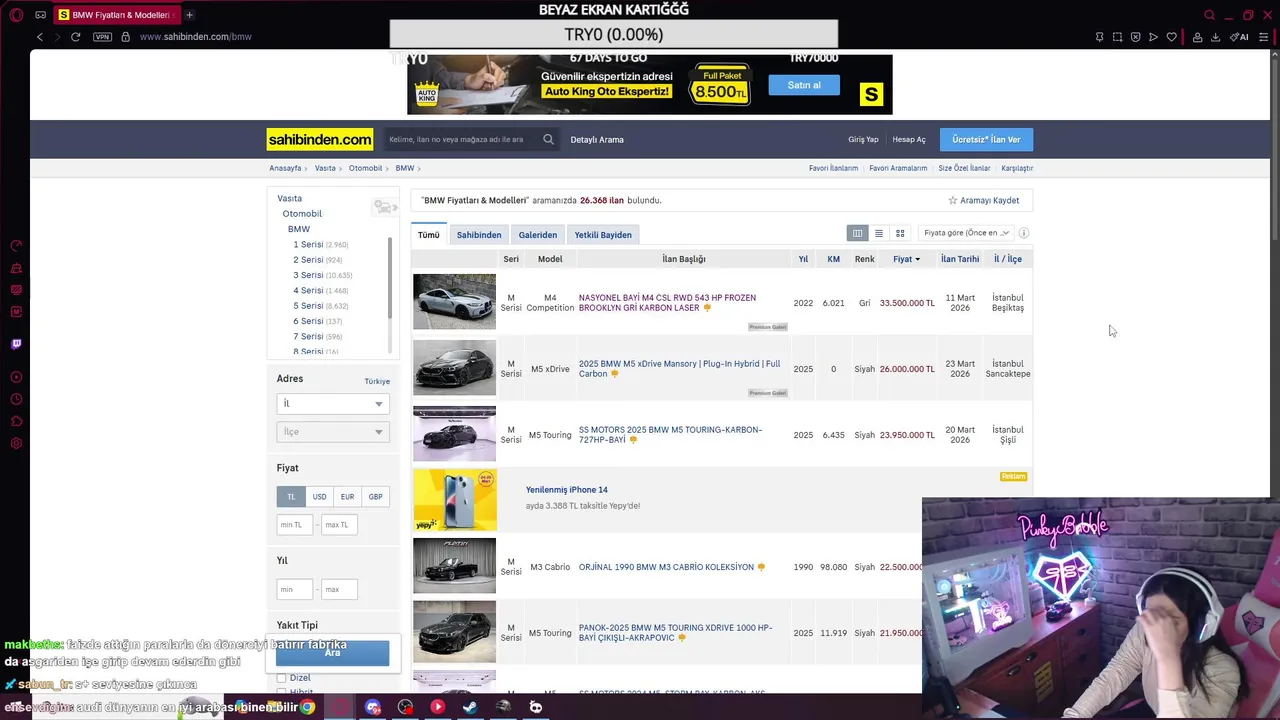Switch to the Sahibinden tab

[479, 235]
